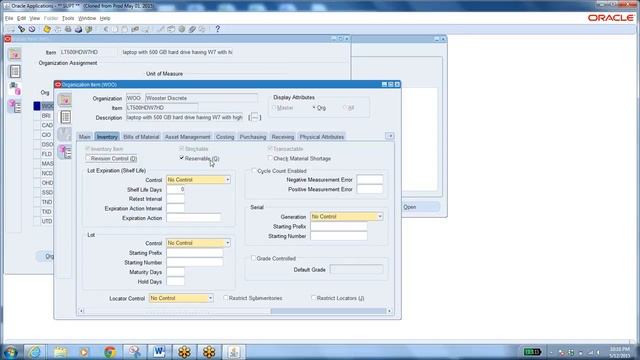The image size is (640, 360).
Task: Switch to the Asset Management tab
Action: coord(188,137)
